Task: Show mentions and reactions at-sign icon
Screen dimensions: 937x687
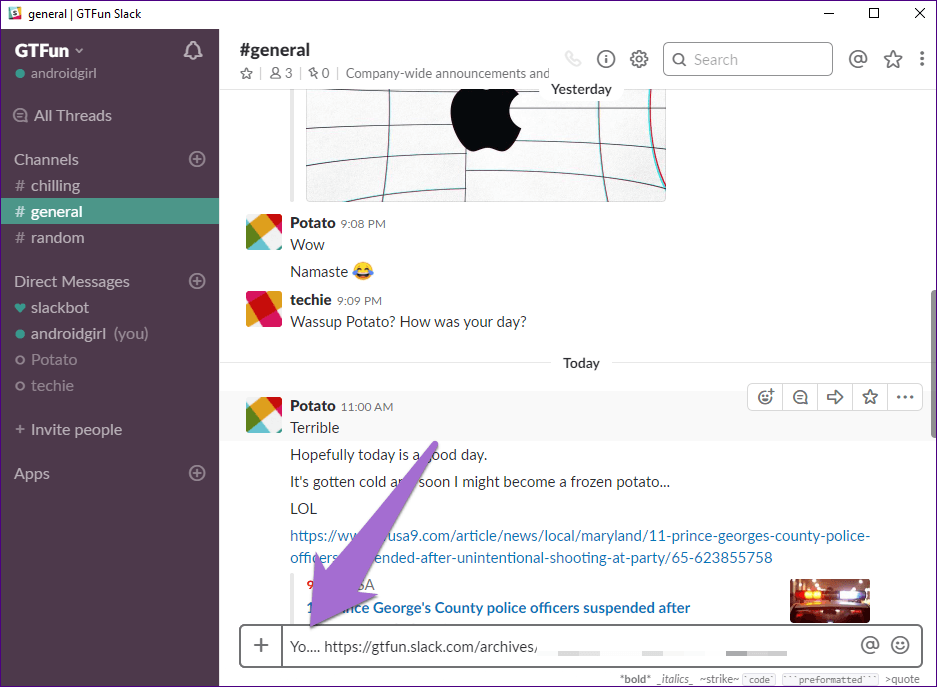Action: (x=858, y=59)
